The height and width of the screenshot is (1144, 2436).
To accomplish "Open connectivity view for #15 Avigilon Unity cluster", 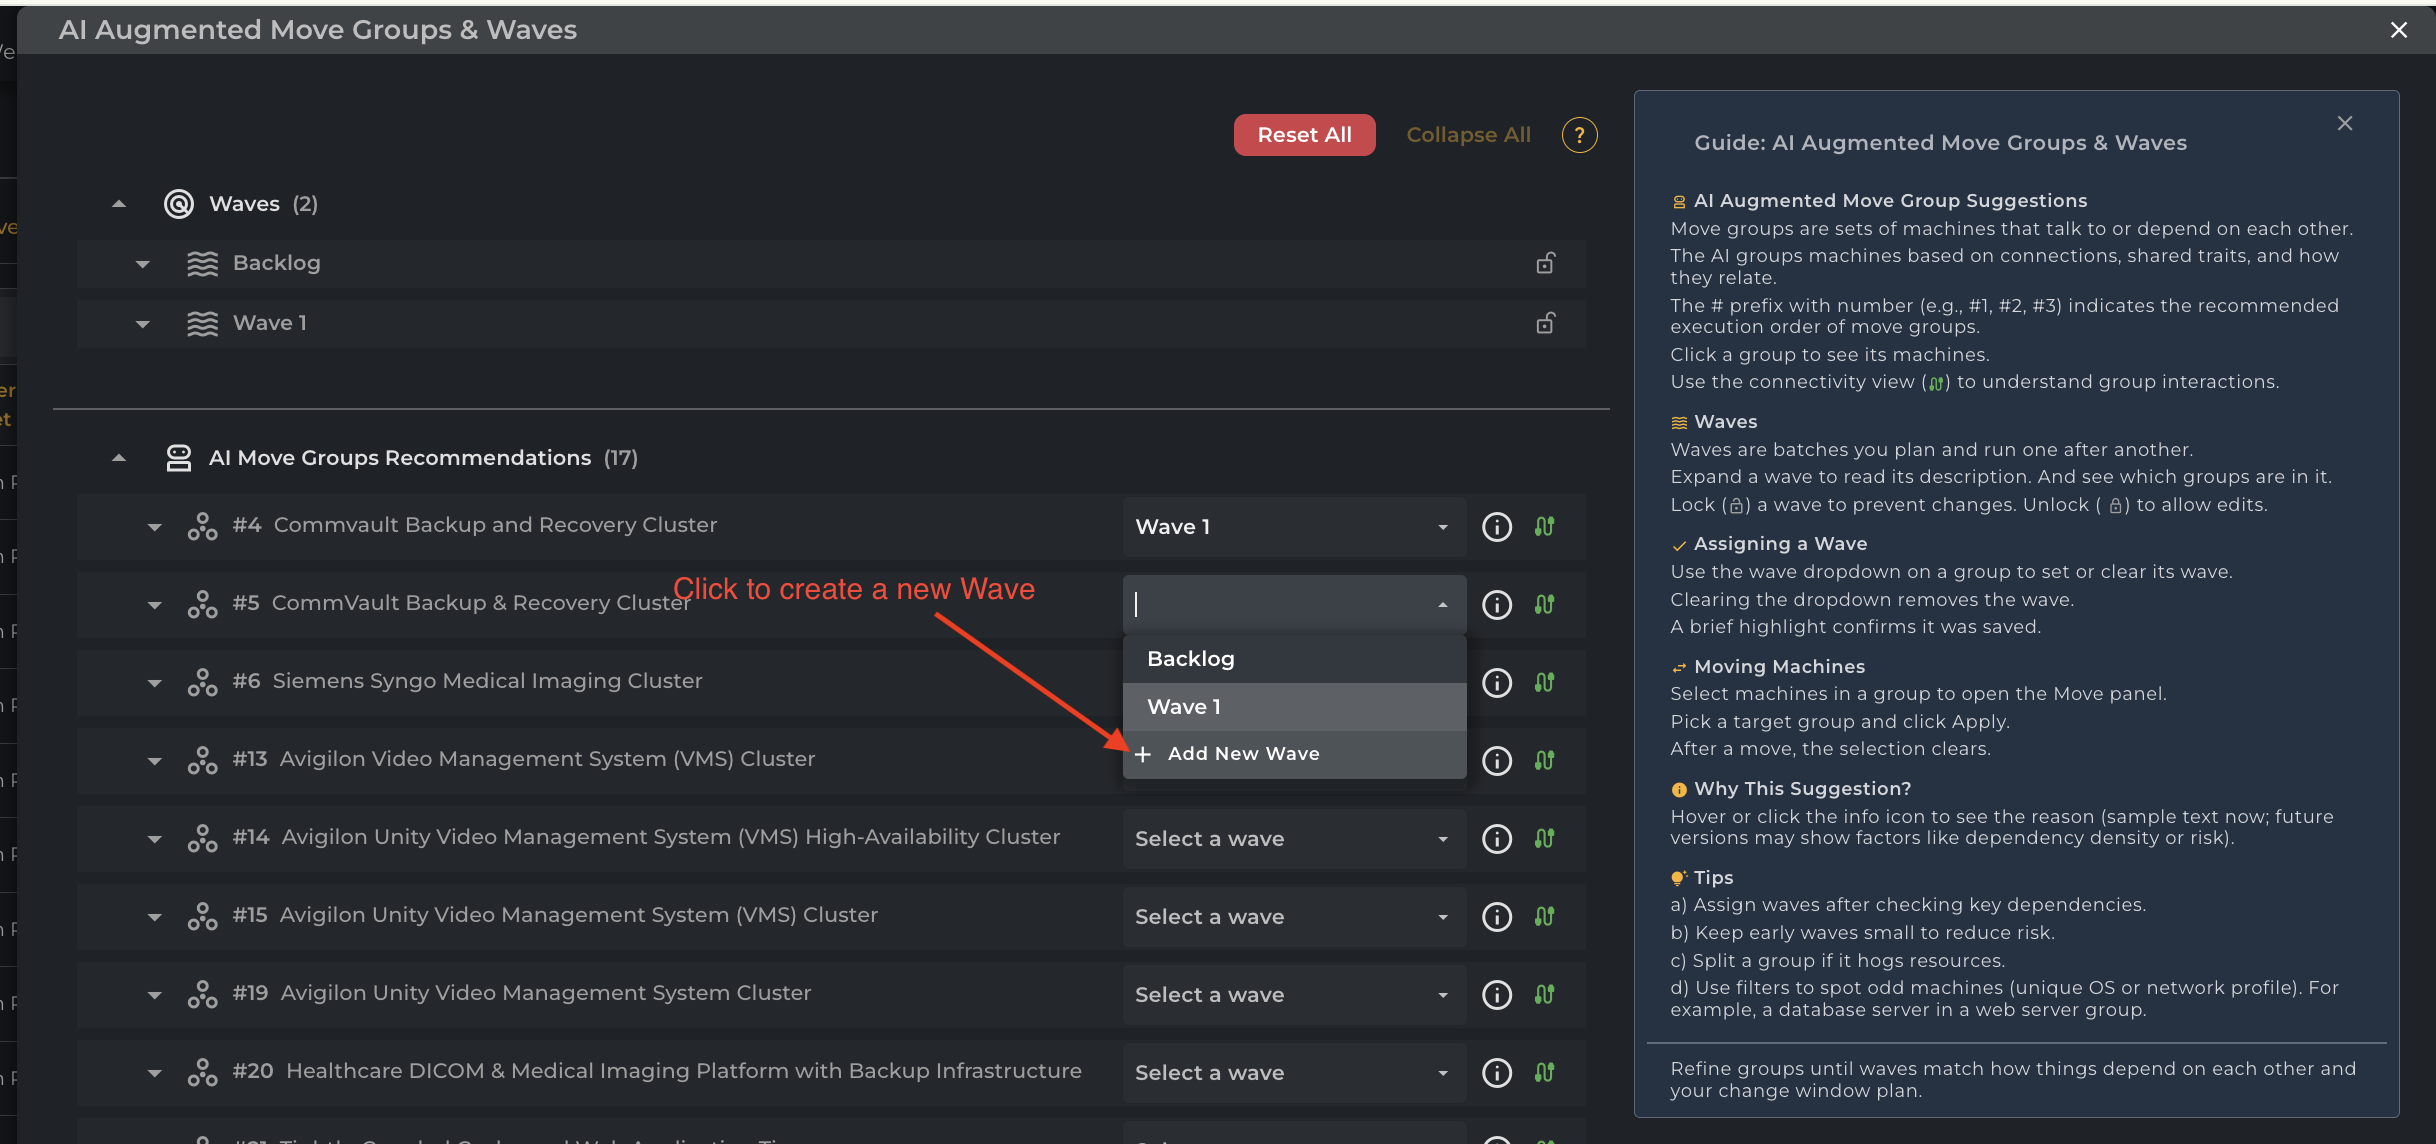I will coord(1544,917).
